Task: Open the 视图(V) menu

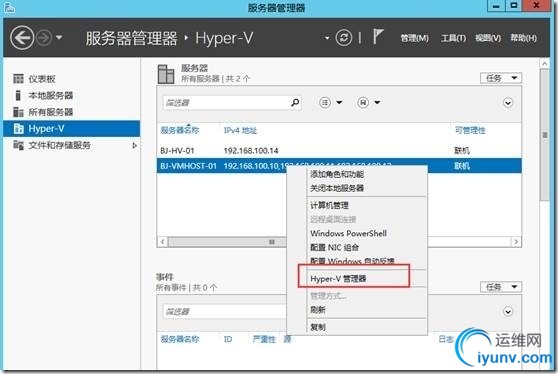Action: 488,38
